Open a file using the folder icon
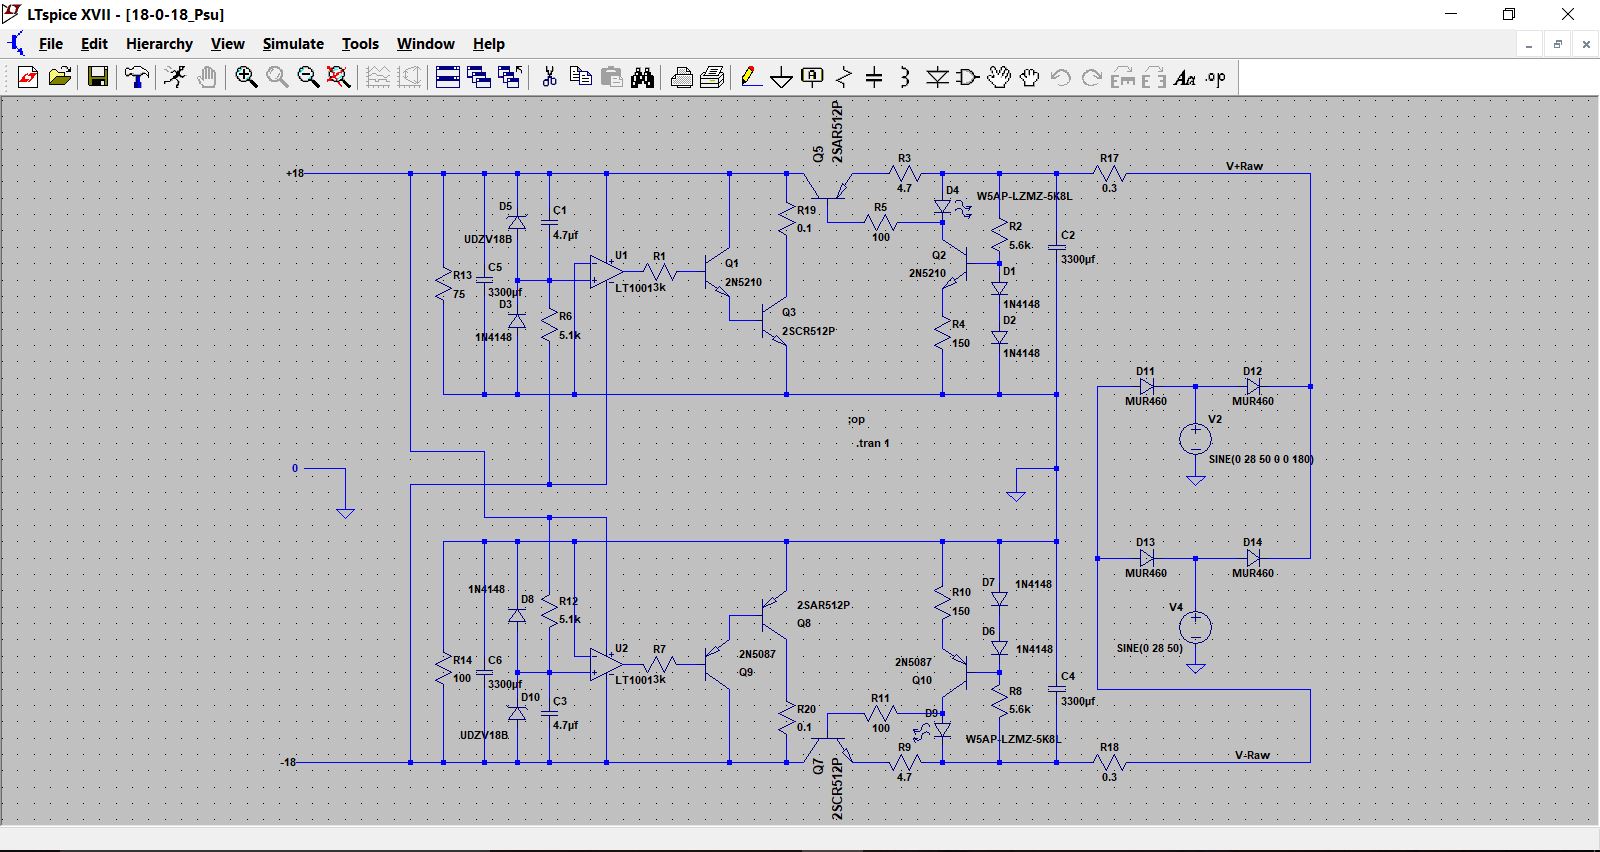Image resolution: width=1600 pixels, height=852 pixels. coord(60,77)
